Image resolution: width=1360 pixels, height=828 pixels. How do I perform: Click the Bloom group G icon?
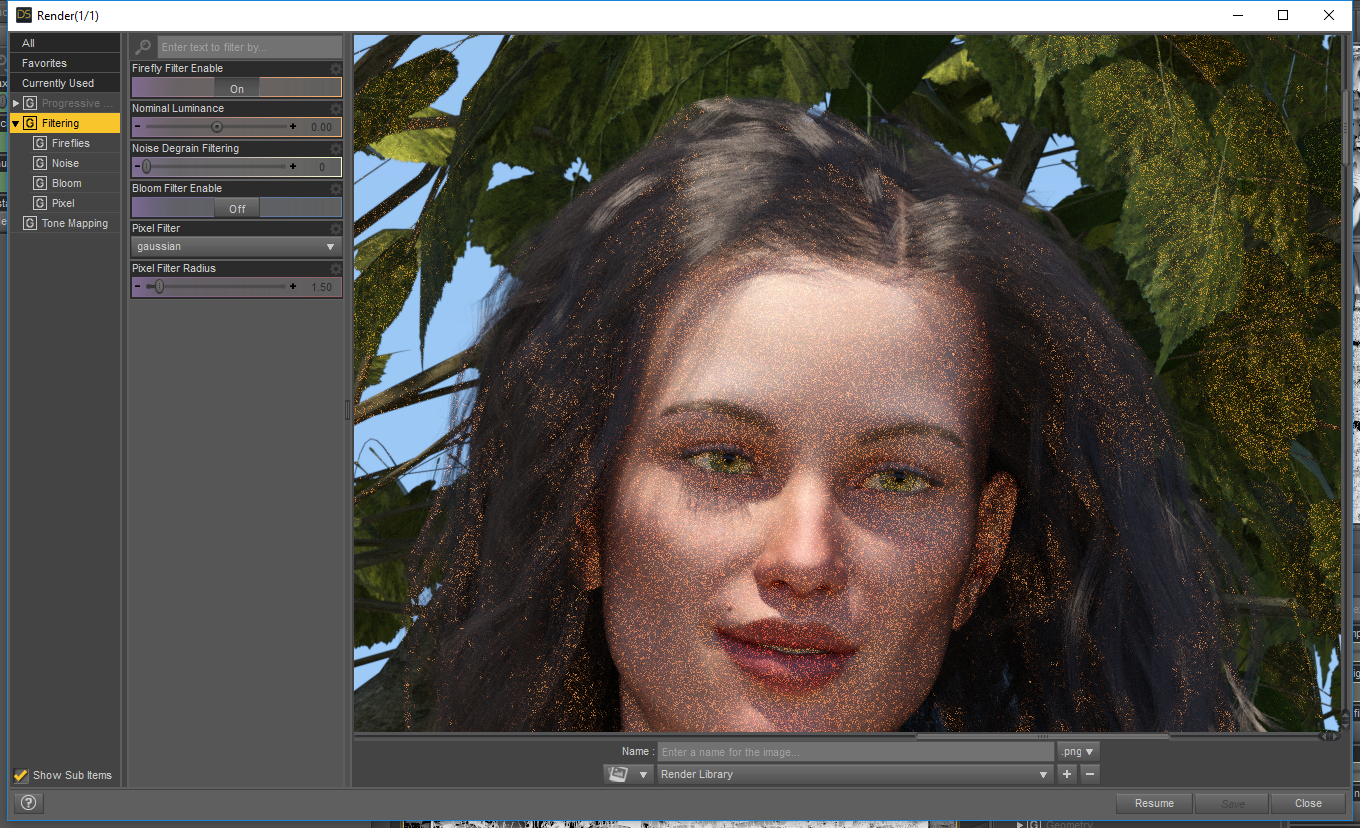tap(40, 183)
